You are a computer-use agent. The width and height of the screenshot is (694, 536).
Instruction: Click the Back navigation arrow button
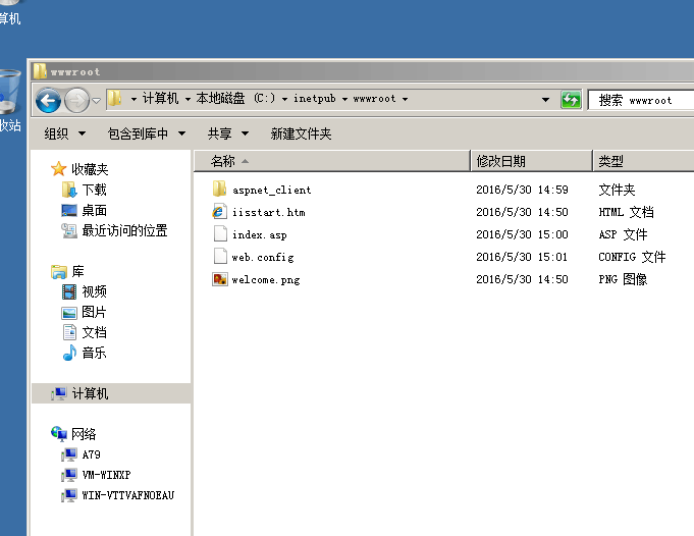[48, 100]
